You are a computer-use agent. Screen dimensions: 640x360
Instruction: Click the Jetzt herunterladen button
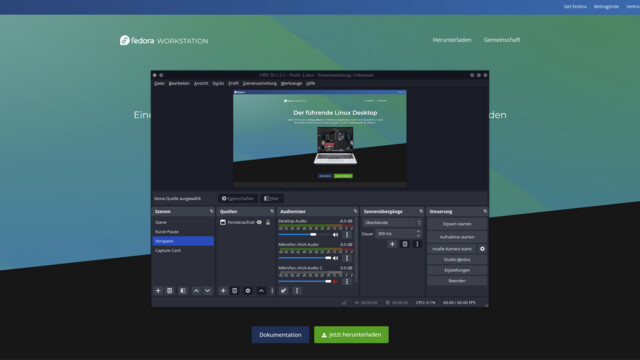[x=351, y=335]
